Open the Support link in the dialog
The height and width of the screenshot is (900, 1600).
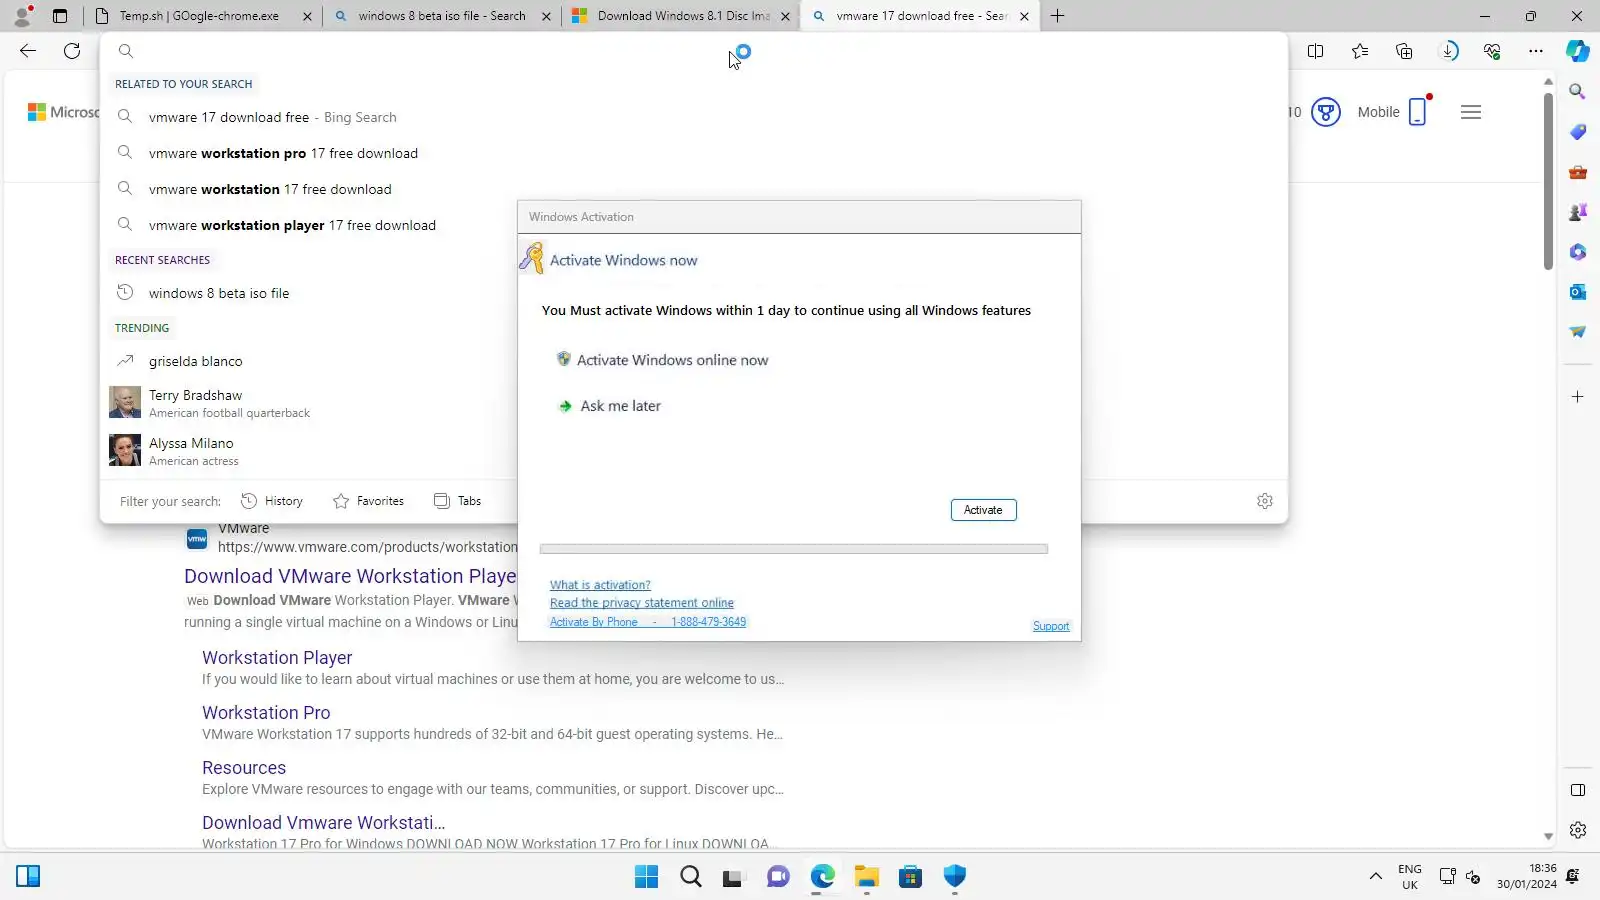coord(1051,626)
